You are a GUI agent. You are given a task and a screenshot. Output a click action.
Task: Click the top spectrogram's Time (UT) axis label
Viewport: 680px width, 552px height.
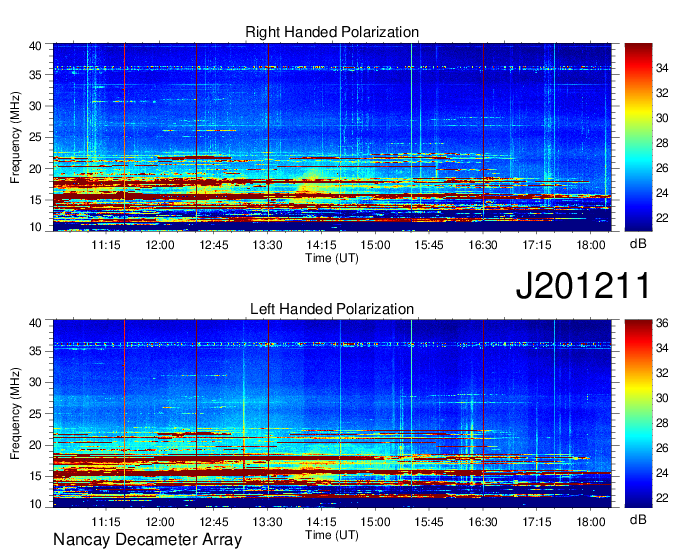click(332, 258)
